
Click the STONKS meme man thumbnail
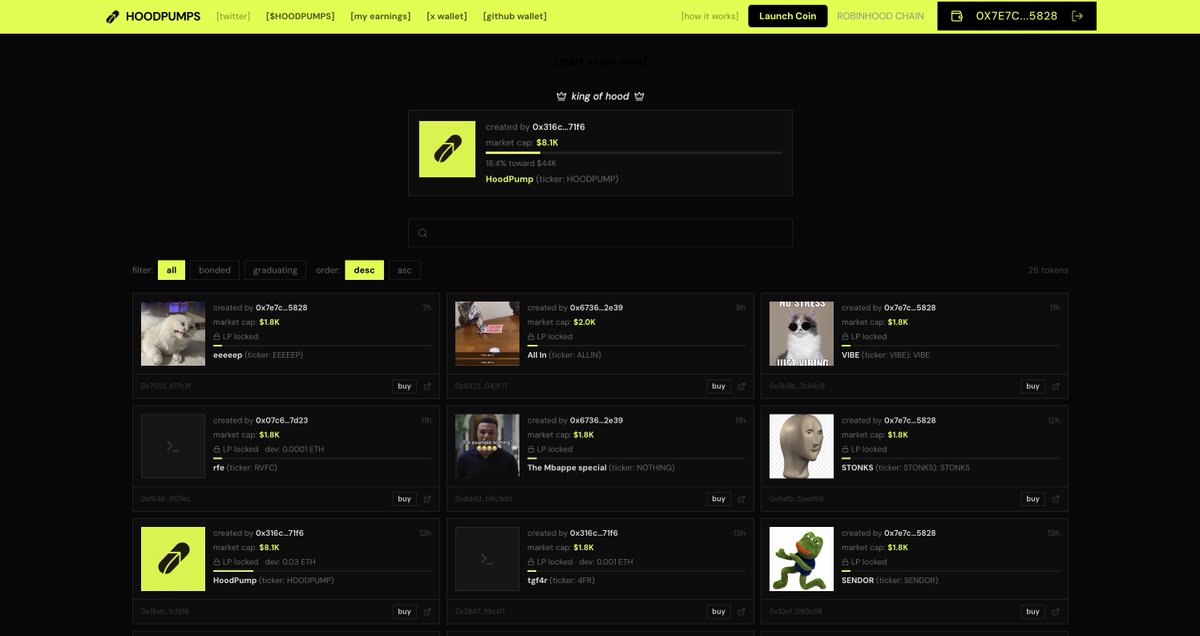coord(801,446)
